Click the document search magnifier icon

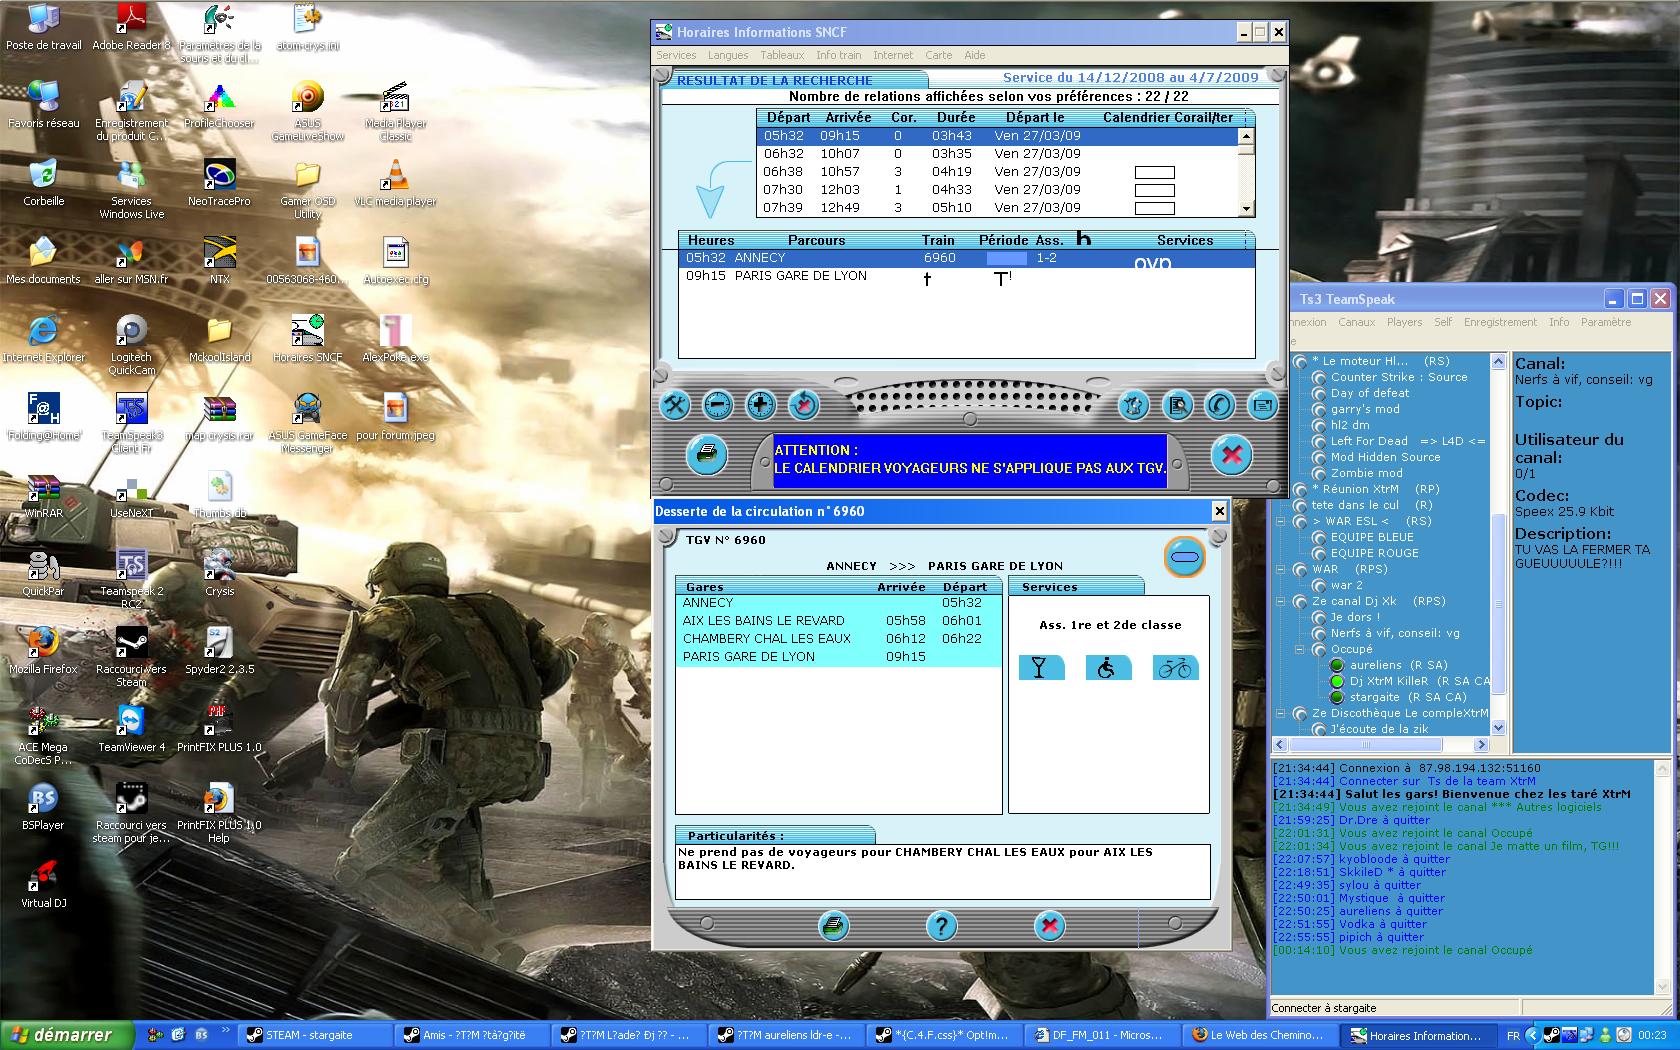pos(1178,405)
